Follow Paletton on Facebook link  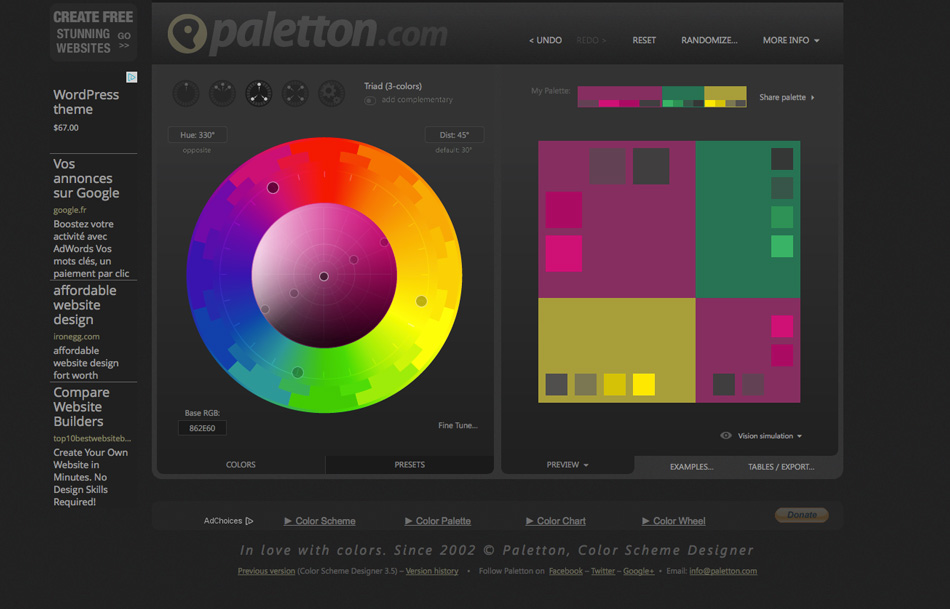click(x=565, y=571)
